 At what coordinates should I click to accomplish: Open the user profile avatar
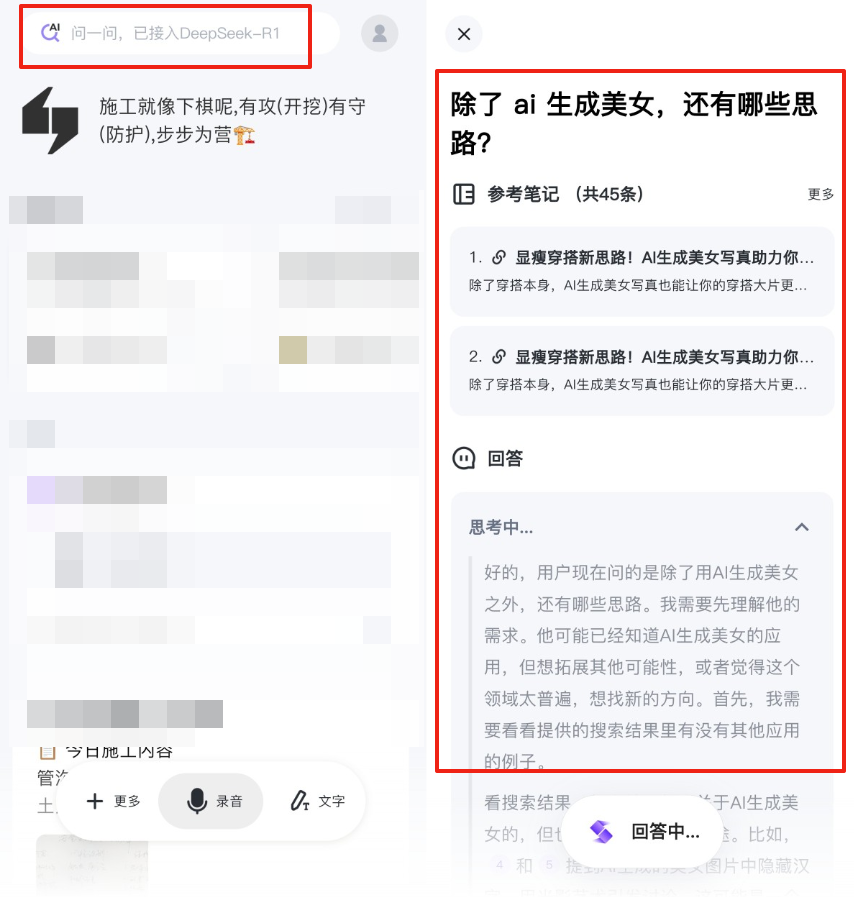(x=379, y=33)
